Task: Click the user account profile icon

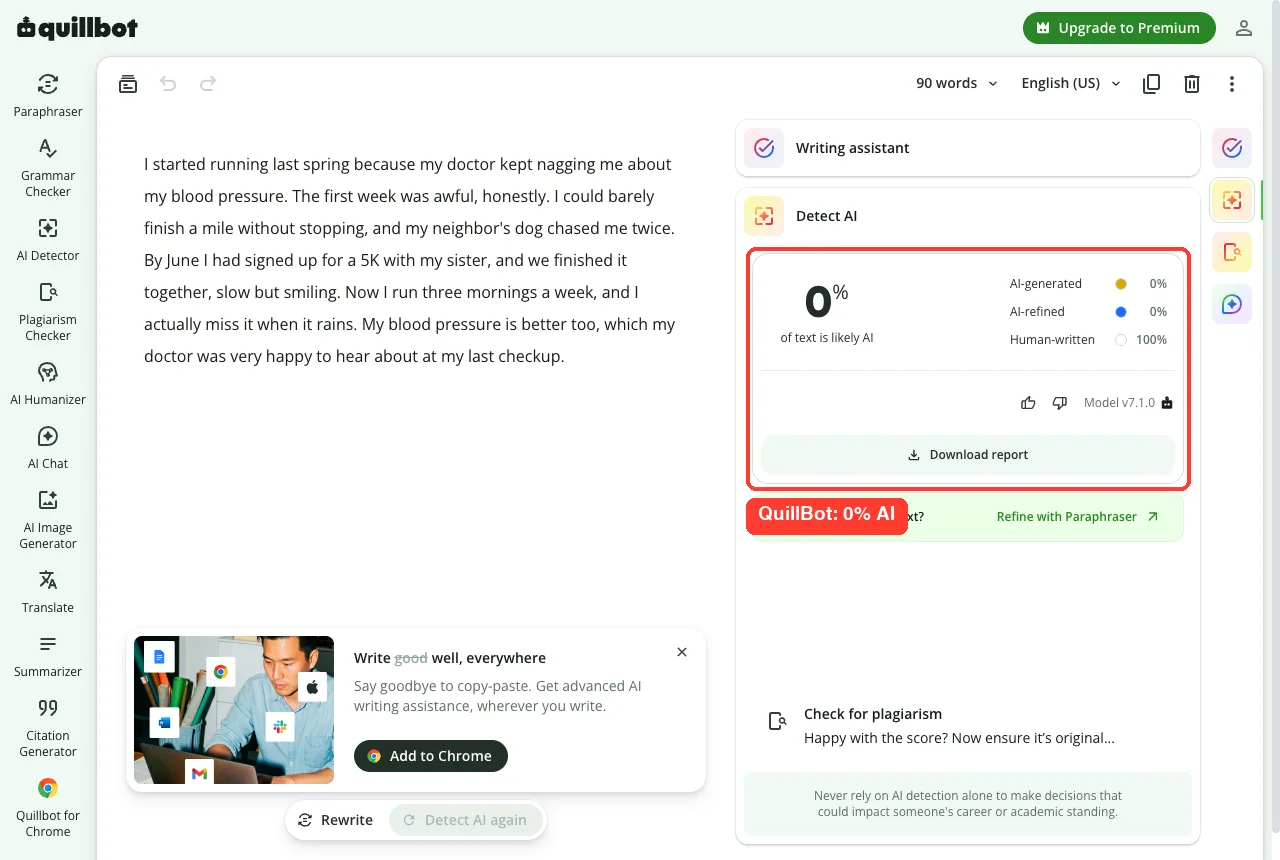Action: click(x=1244, y=28)
